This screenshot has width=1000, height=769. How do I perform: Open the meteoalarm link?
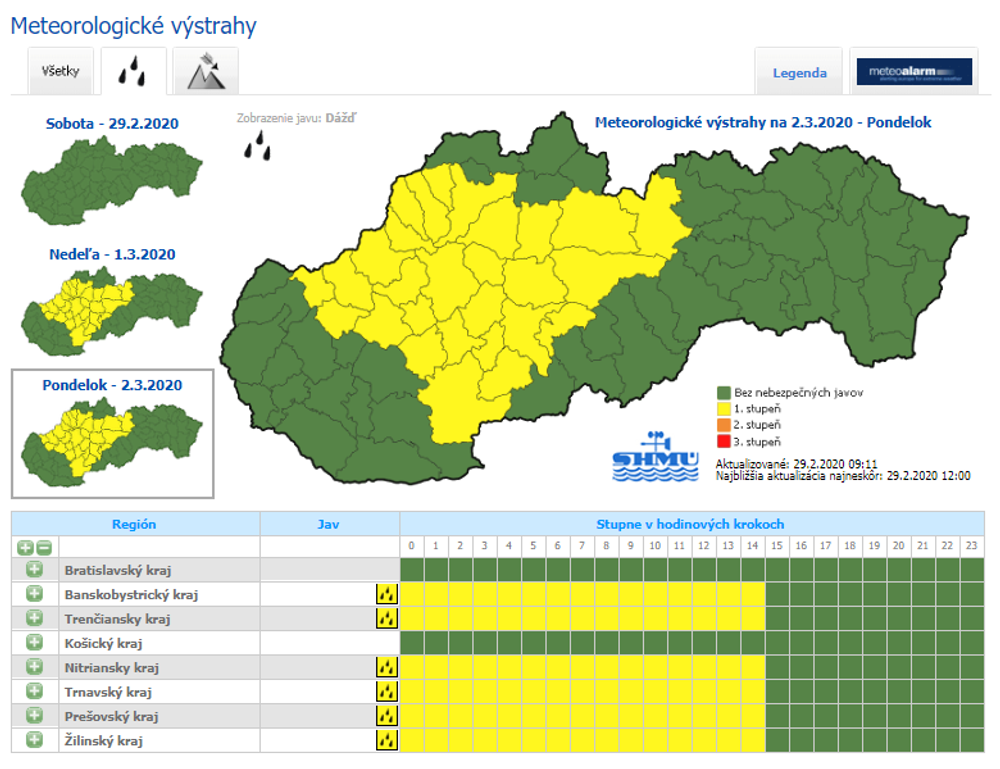[916, 72]
